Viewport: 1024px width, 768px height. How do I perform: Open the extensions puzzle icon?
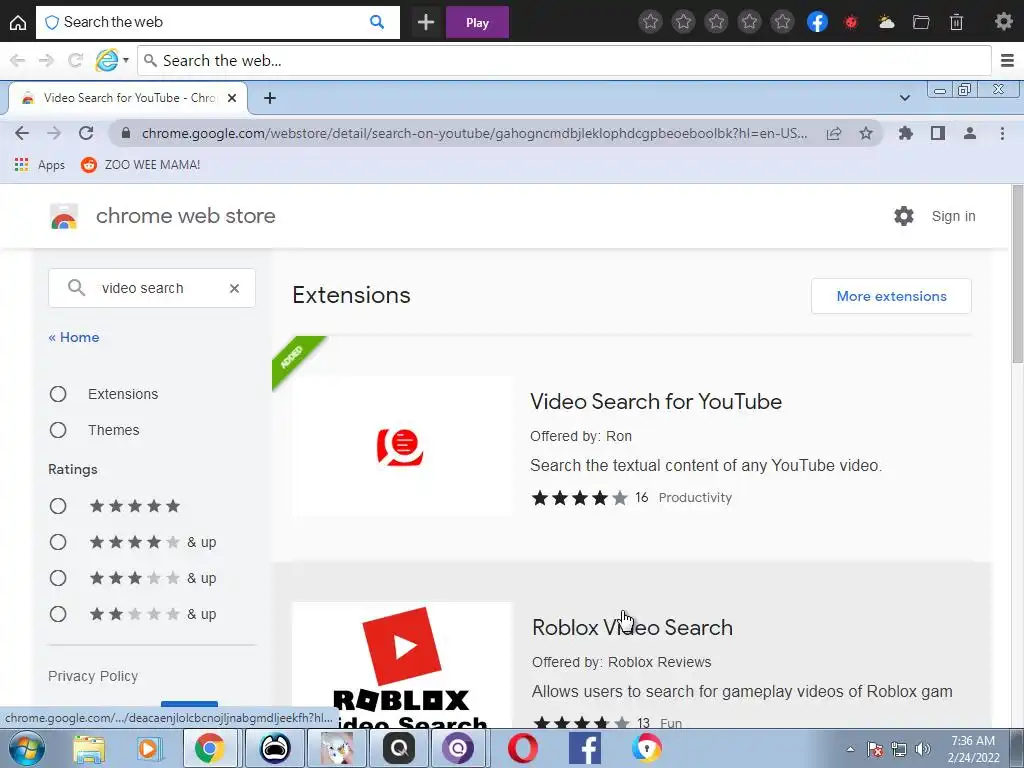906,133
